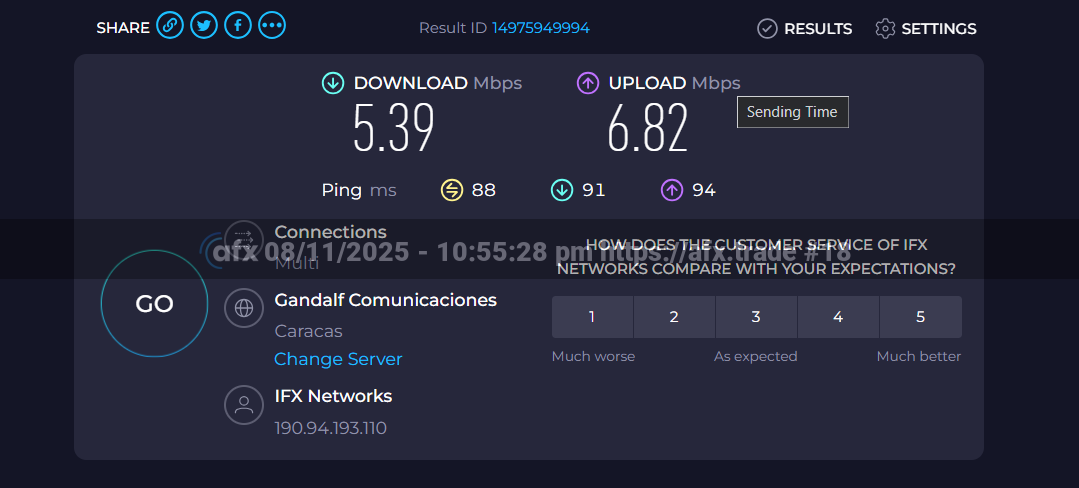This screenshot has width=1079, height=488.
Task: Click the copy link share icon
Action: (170, 27)
